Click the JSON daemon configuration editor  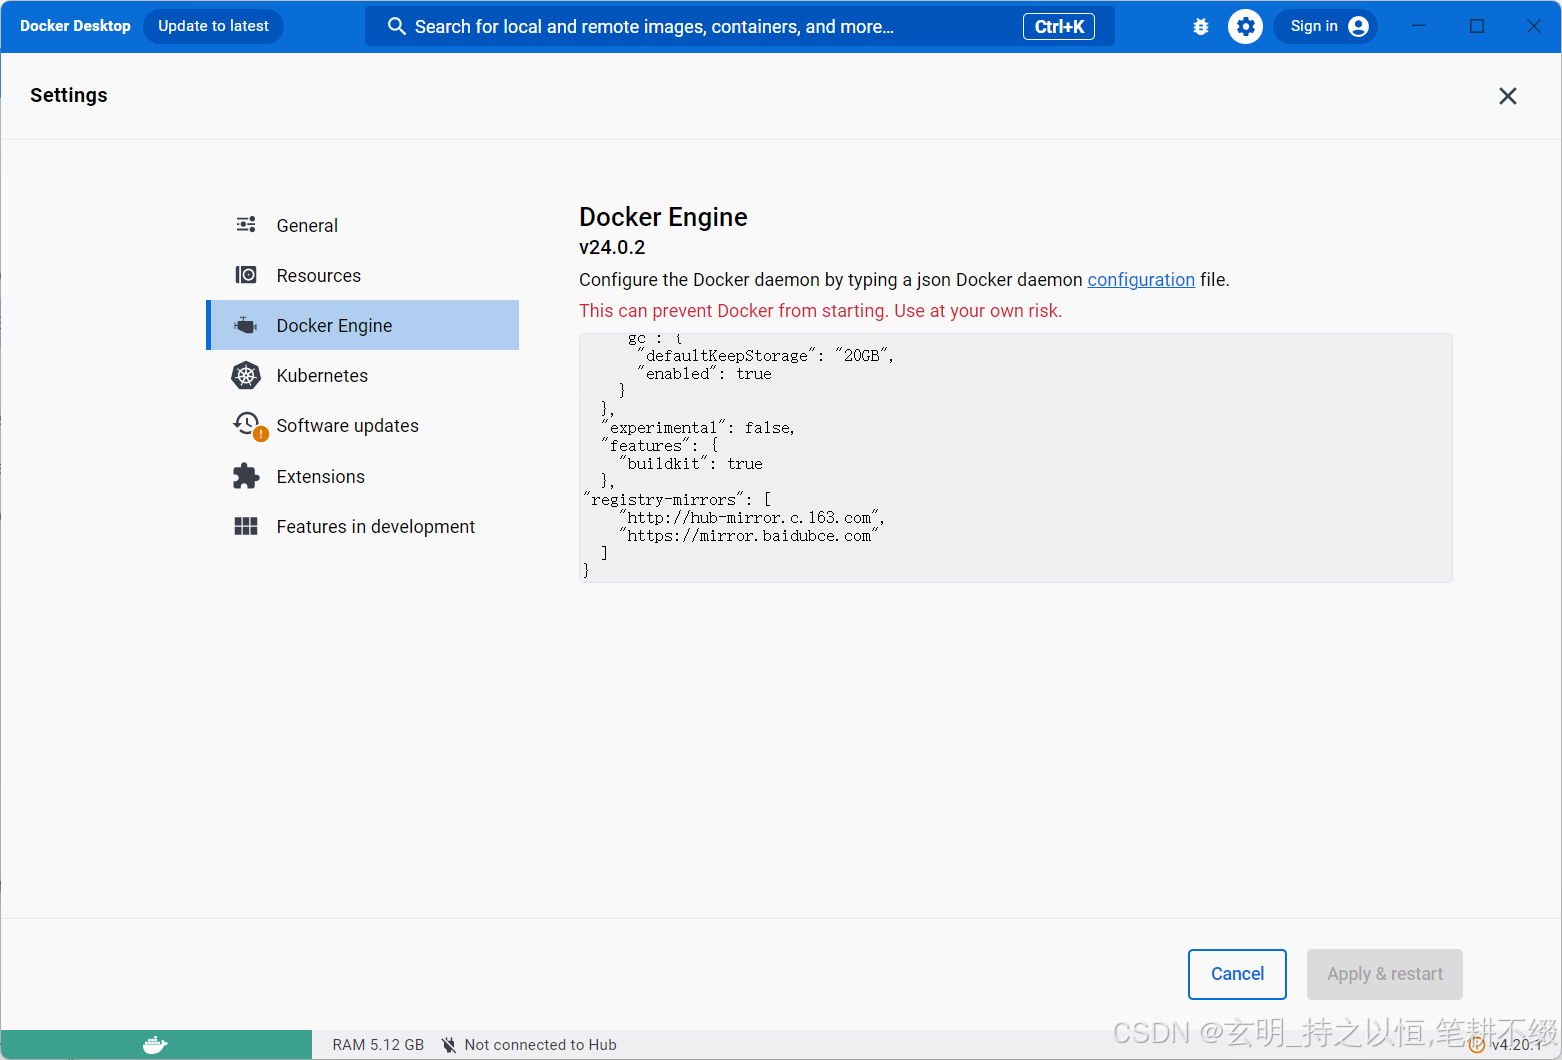(x=1015, y=457)
